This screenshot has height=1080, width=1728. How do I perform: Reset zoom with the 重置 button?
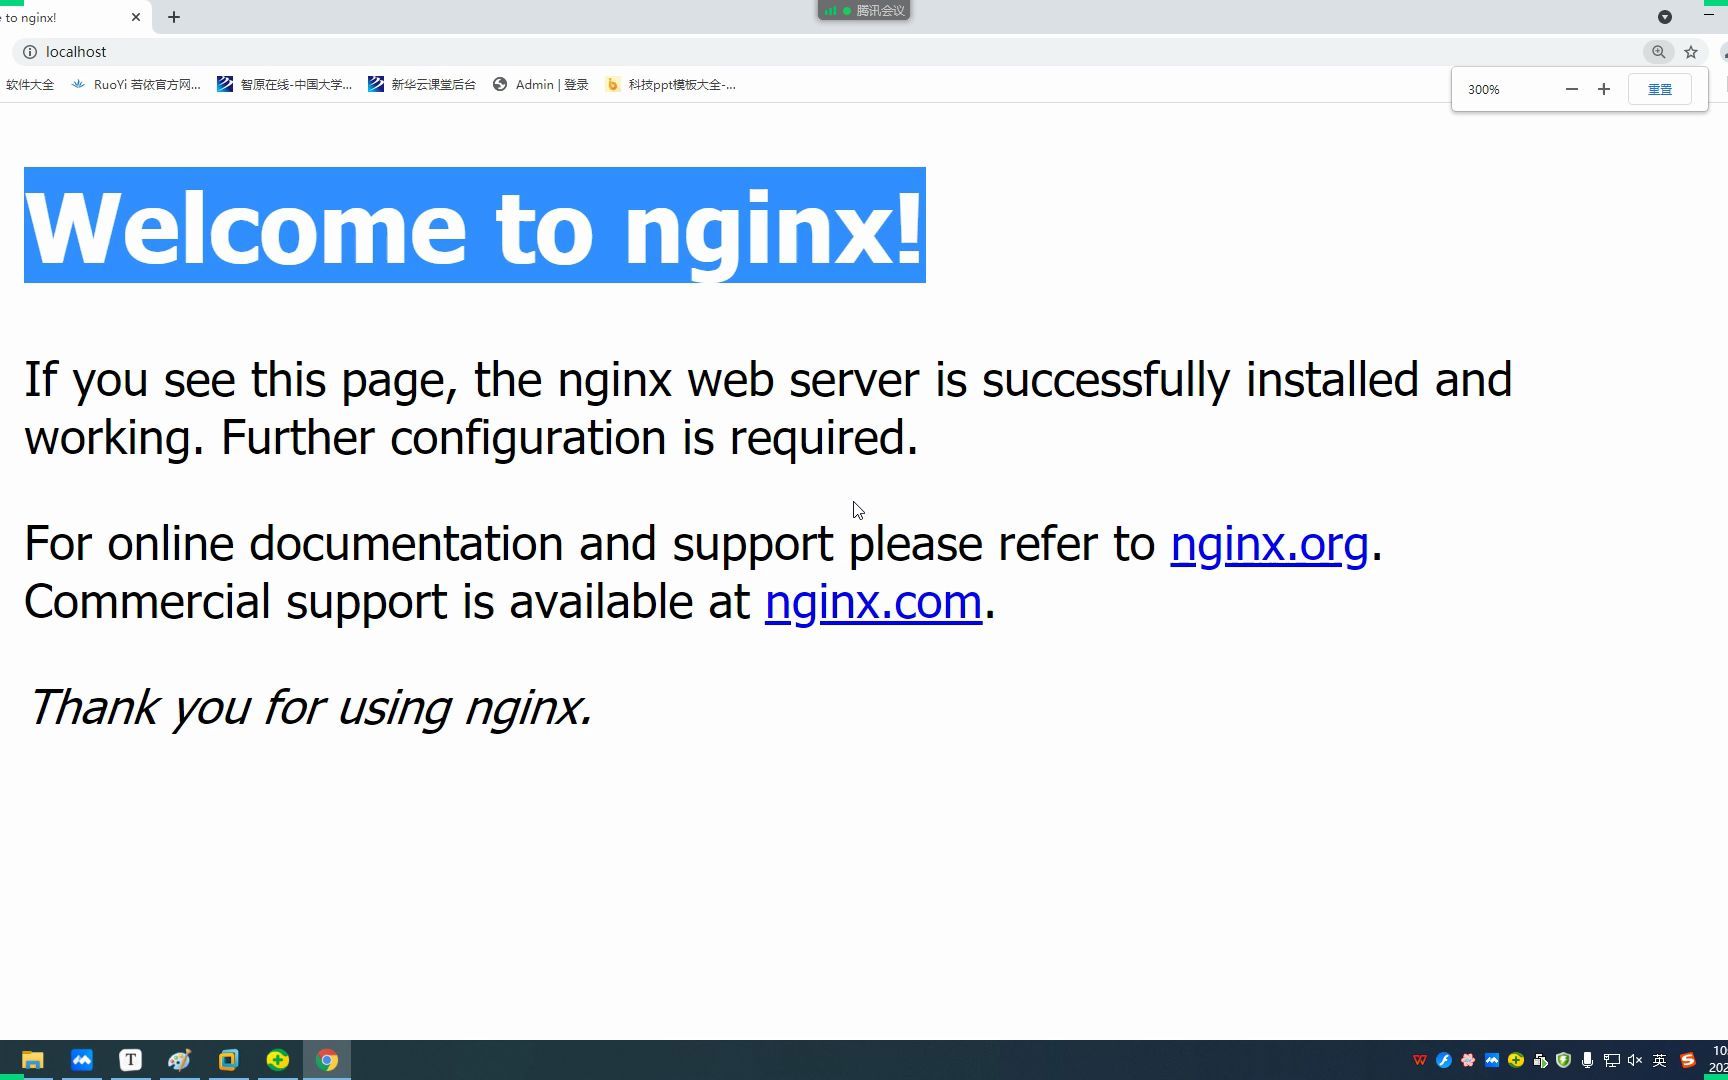(x=1660, y=89)
